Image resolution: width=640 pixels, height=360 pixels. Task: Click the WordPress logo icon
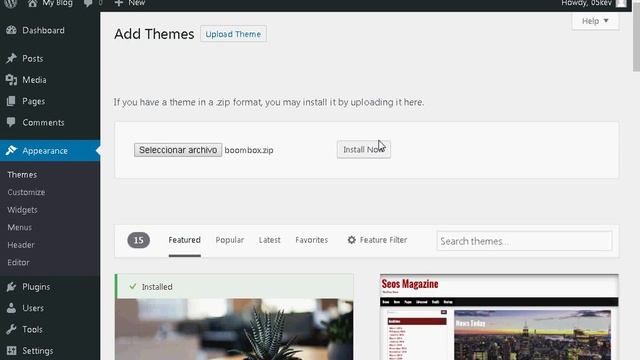tap(11, 4)
